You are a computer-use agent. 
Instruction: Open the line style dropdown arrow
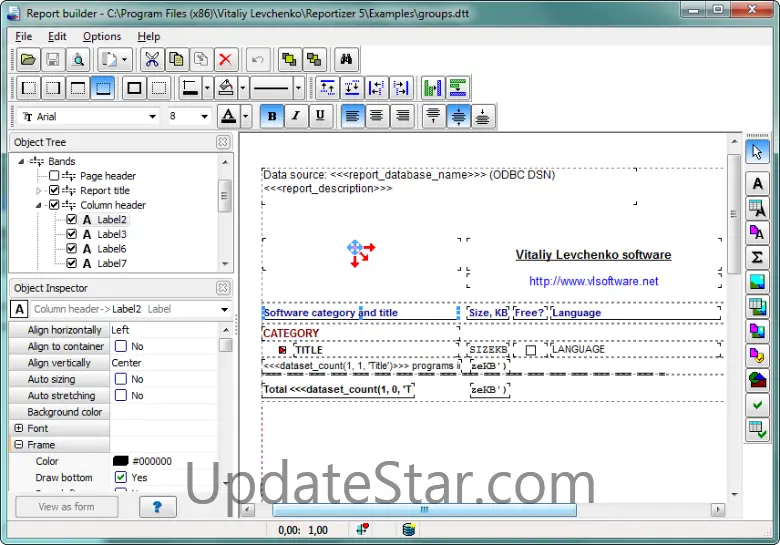pyautogui.click(x=298, y=89)
